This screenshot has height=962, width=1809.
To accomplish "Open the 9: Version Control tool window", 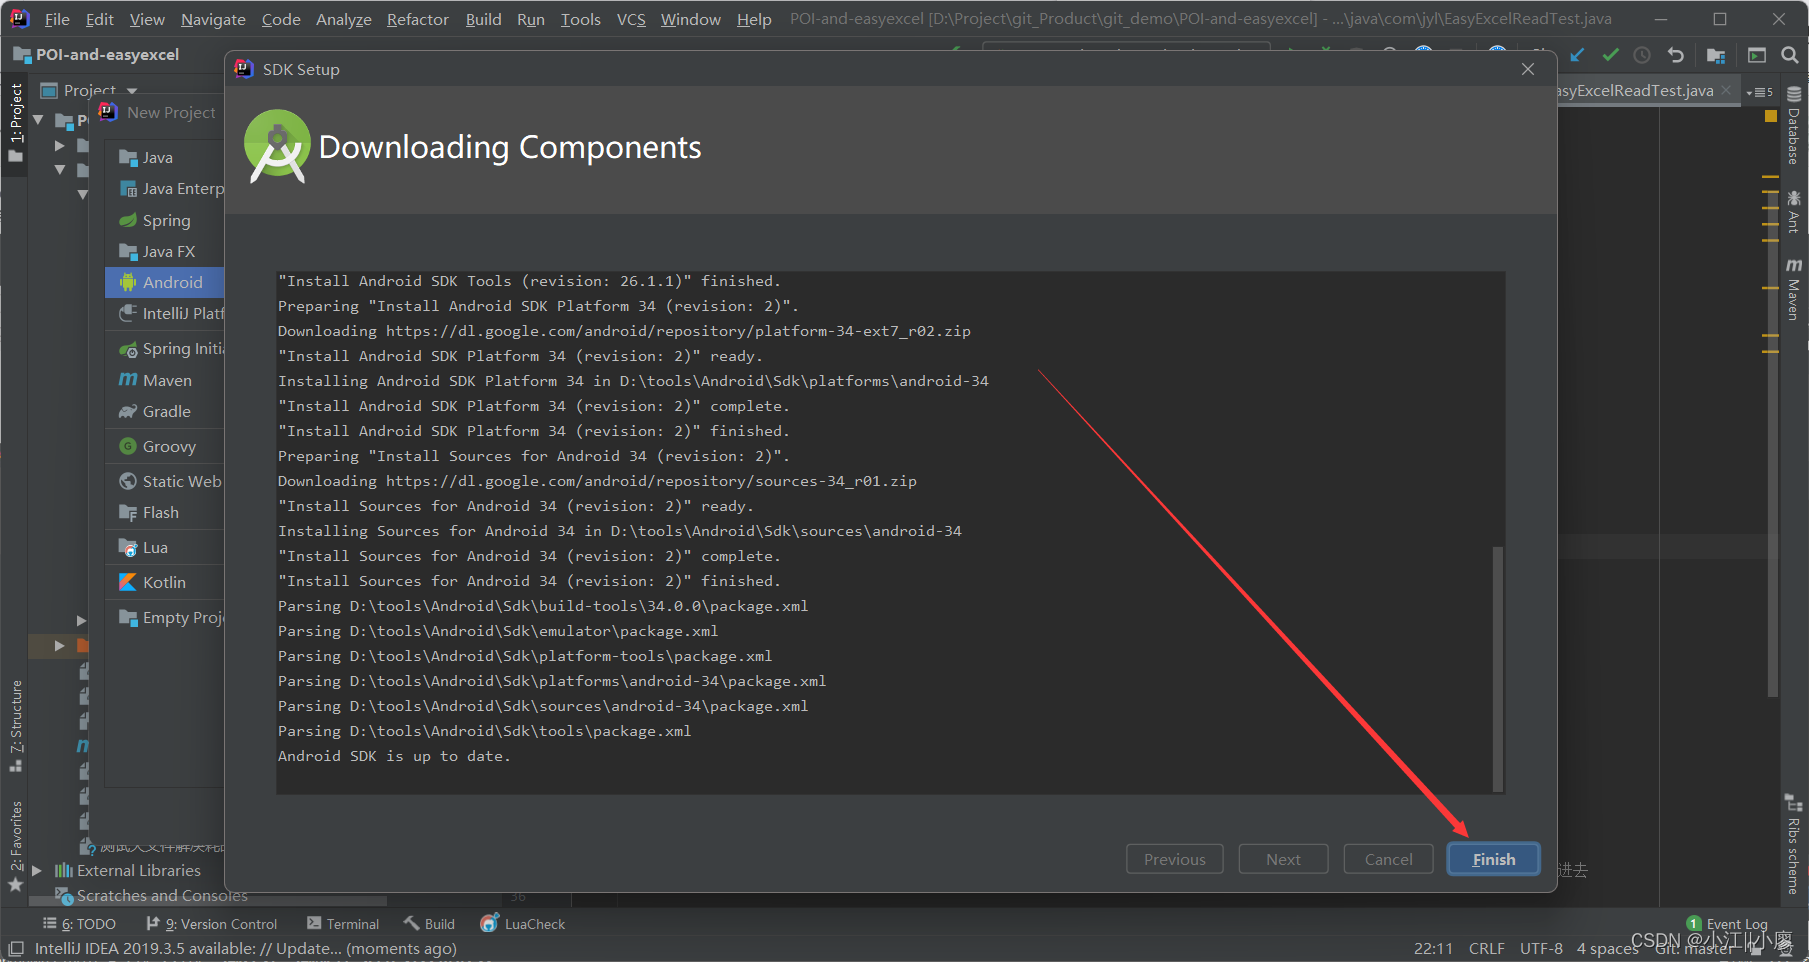I will (x=211, y=924).
